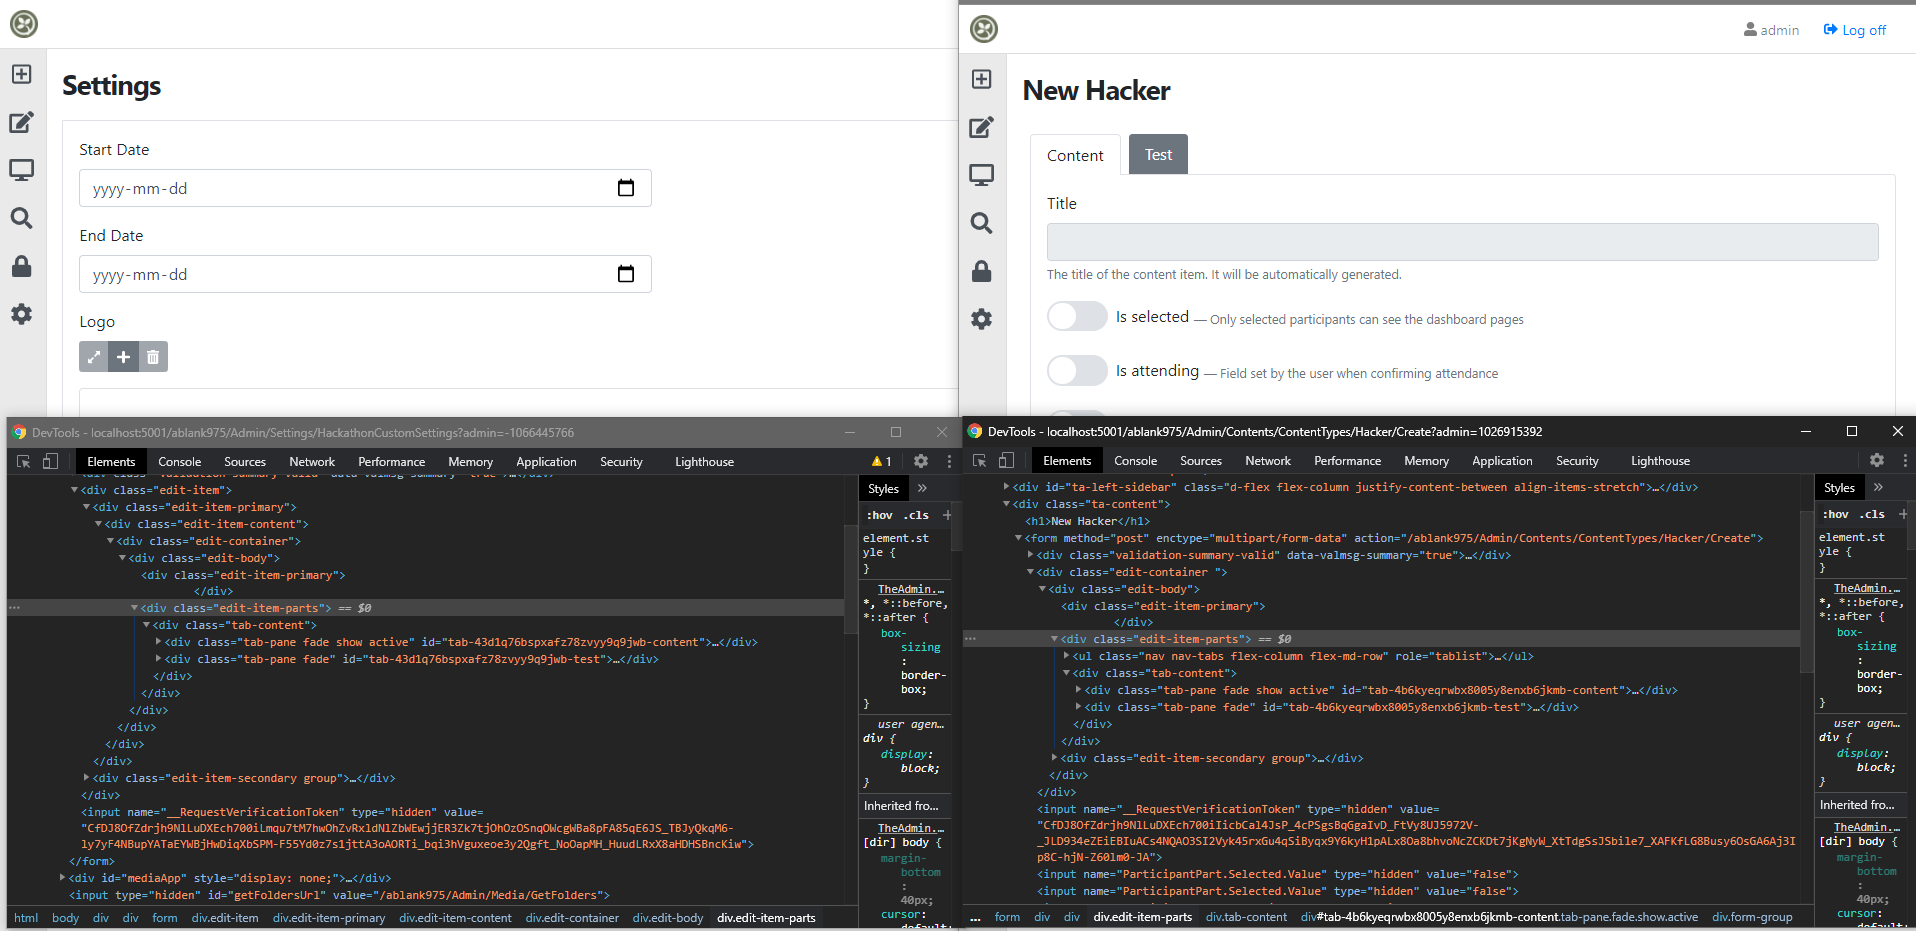Select the inspect element picker in left DevTools

[x=21, y=461]
